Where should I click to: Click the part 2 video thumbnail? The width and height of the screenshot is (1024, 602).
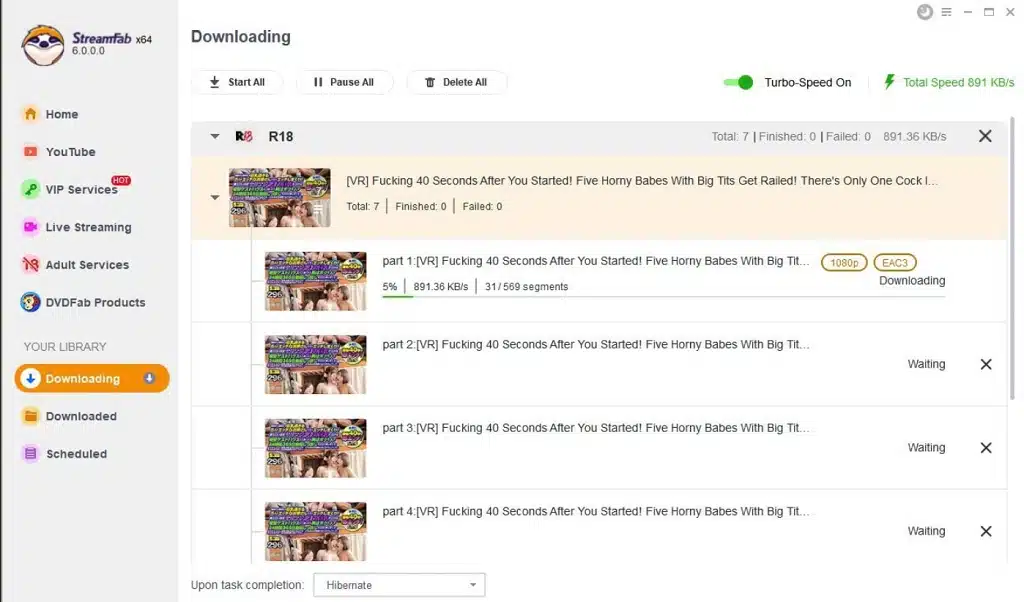tap(315, 364)
